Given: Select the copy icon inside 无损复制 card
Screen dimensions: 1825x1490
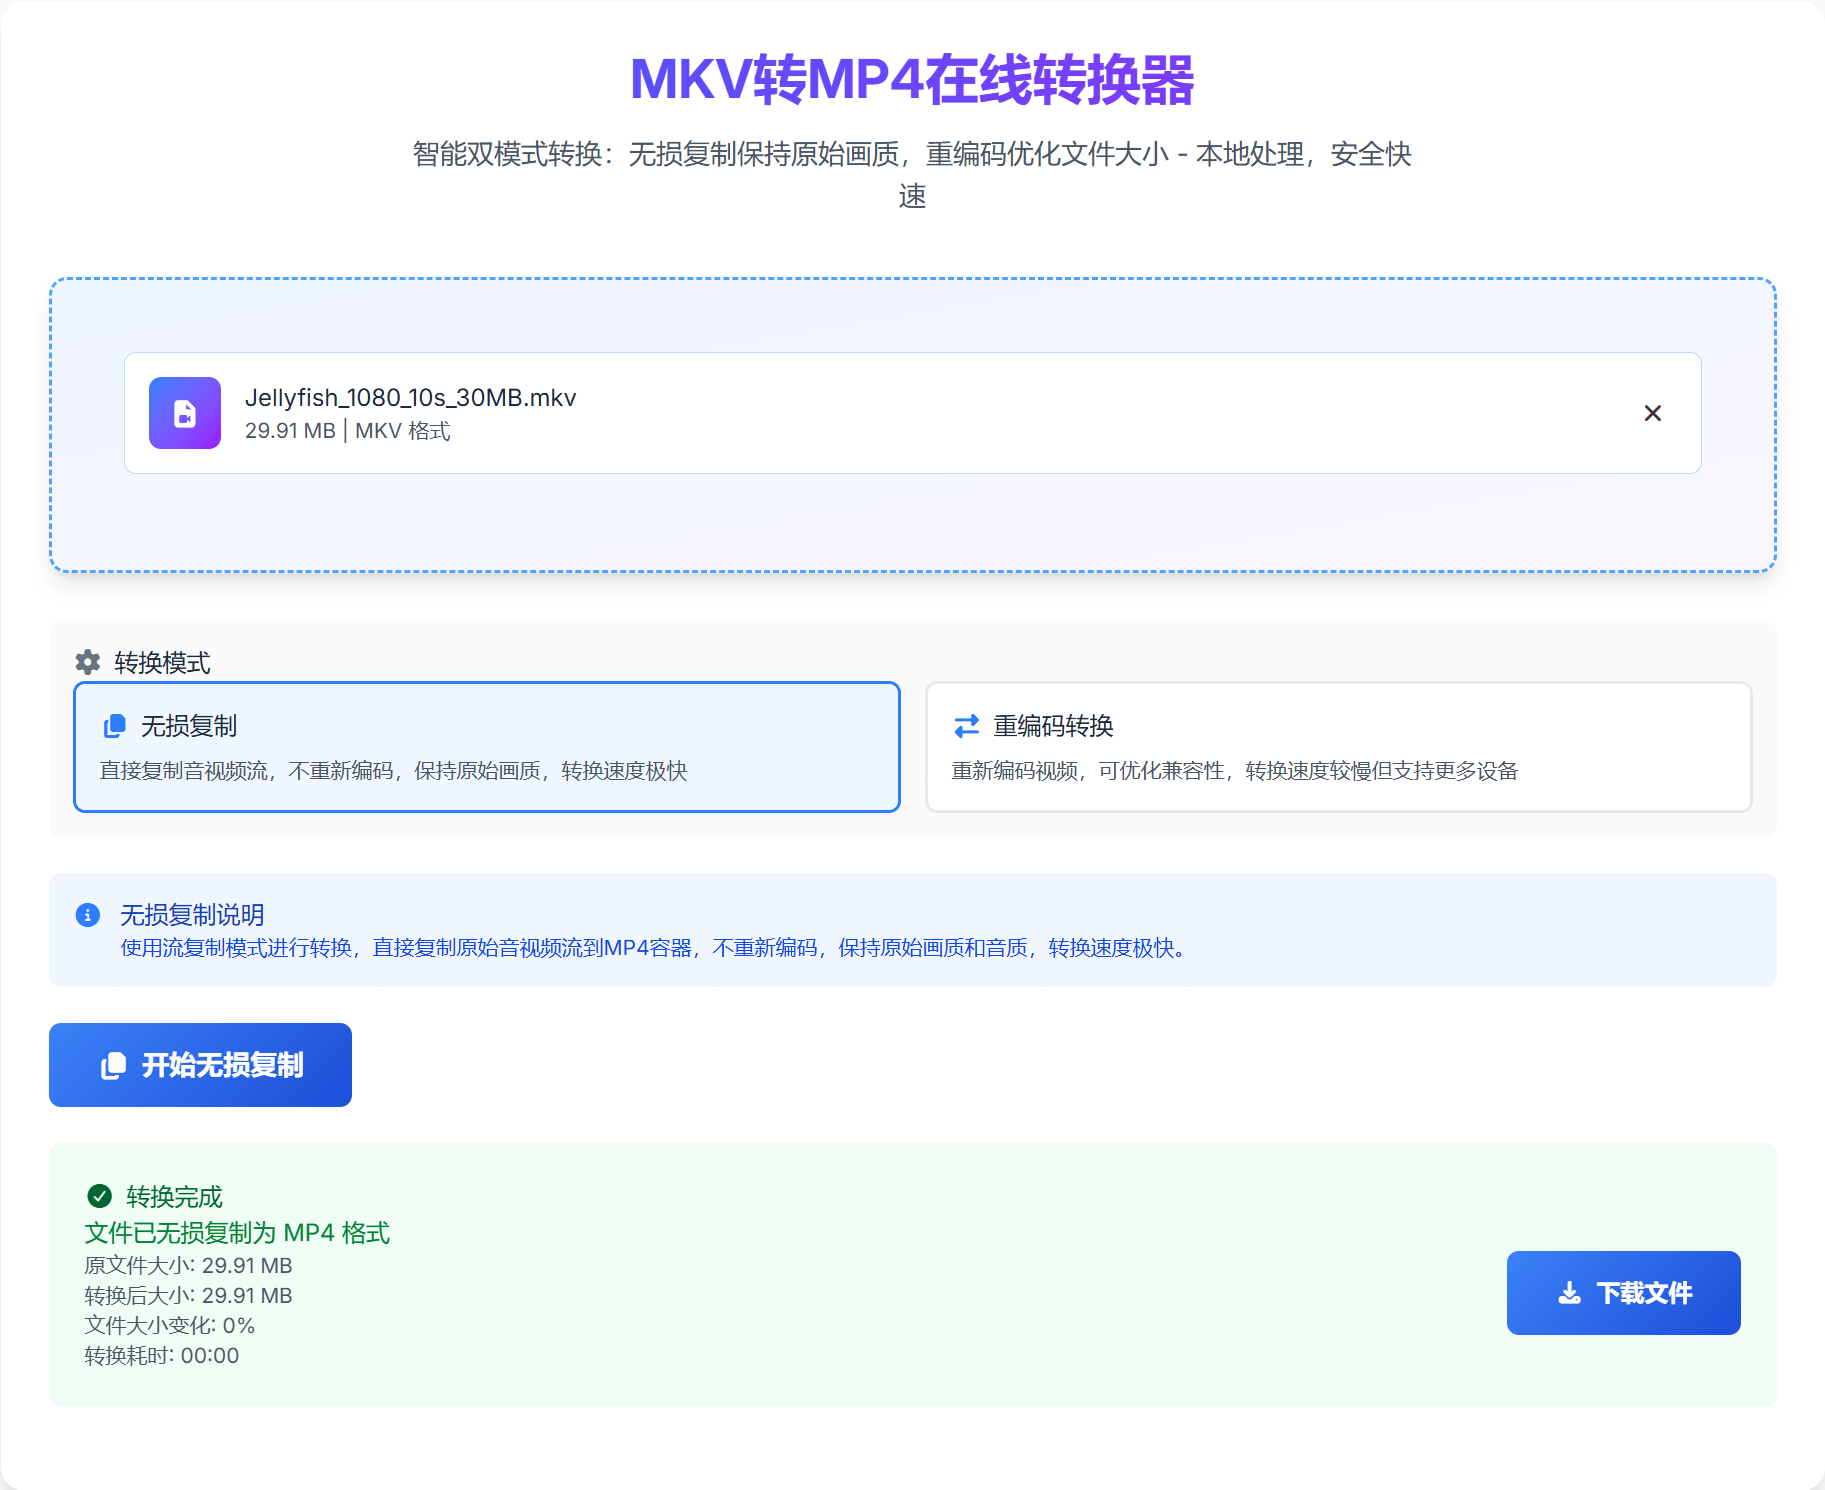Looking at the screenshot, I should click(114, 726).
